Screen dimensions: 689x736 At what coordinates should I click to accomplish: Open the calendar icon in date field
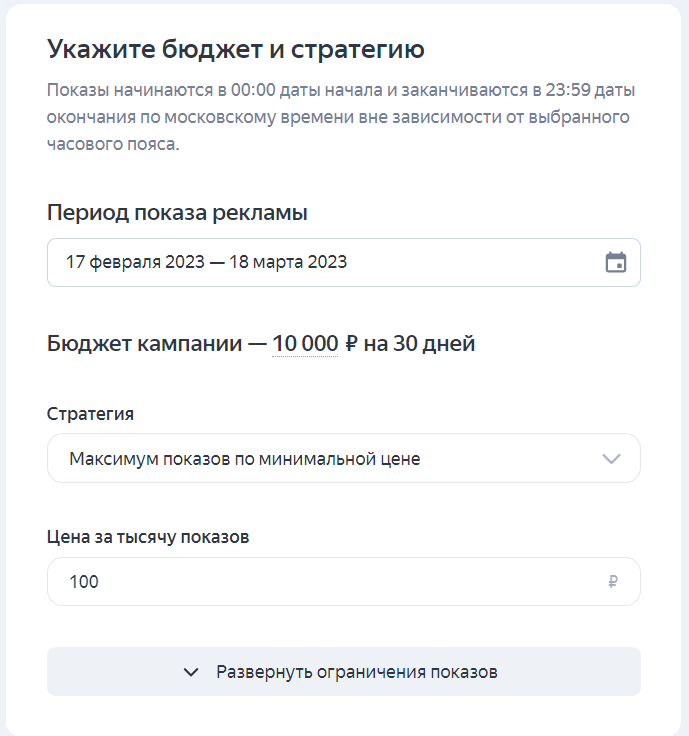pyautogui.click(x=616, y=263)
